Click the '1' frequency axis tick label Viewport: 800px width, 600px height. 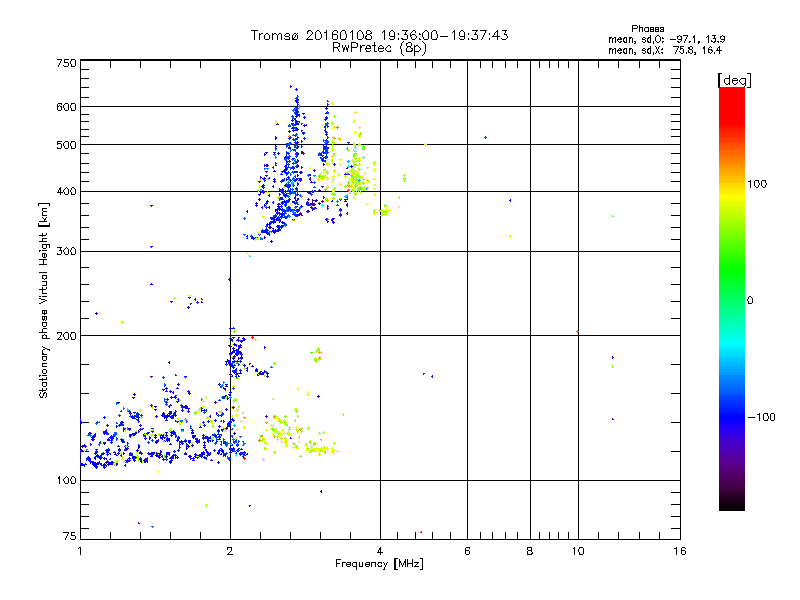(80, 551)
